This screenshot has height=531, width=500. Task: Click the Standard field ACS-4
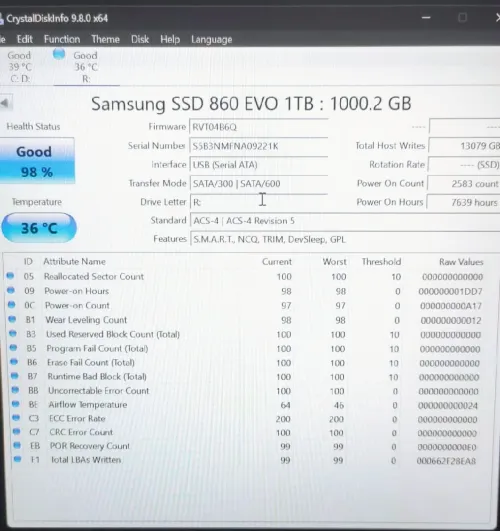pos(345,221)
